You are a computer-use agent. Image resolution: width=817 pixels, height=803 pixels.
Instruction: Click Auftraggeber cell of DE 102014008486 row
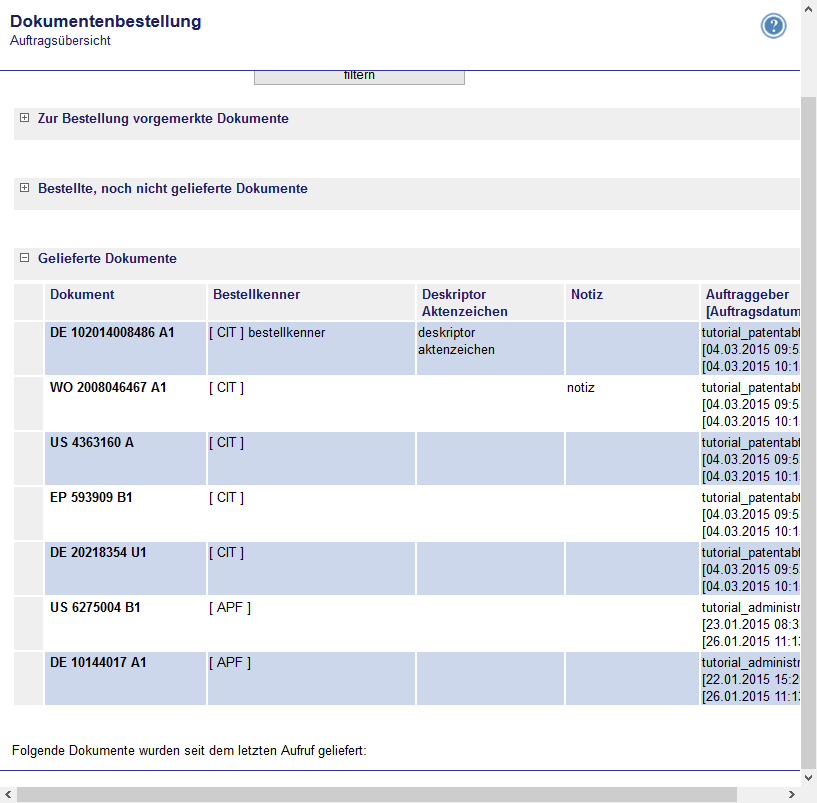click(x=750, y=349)
